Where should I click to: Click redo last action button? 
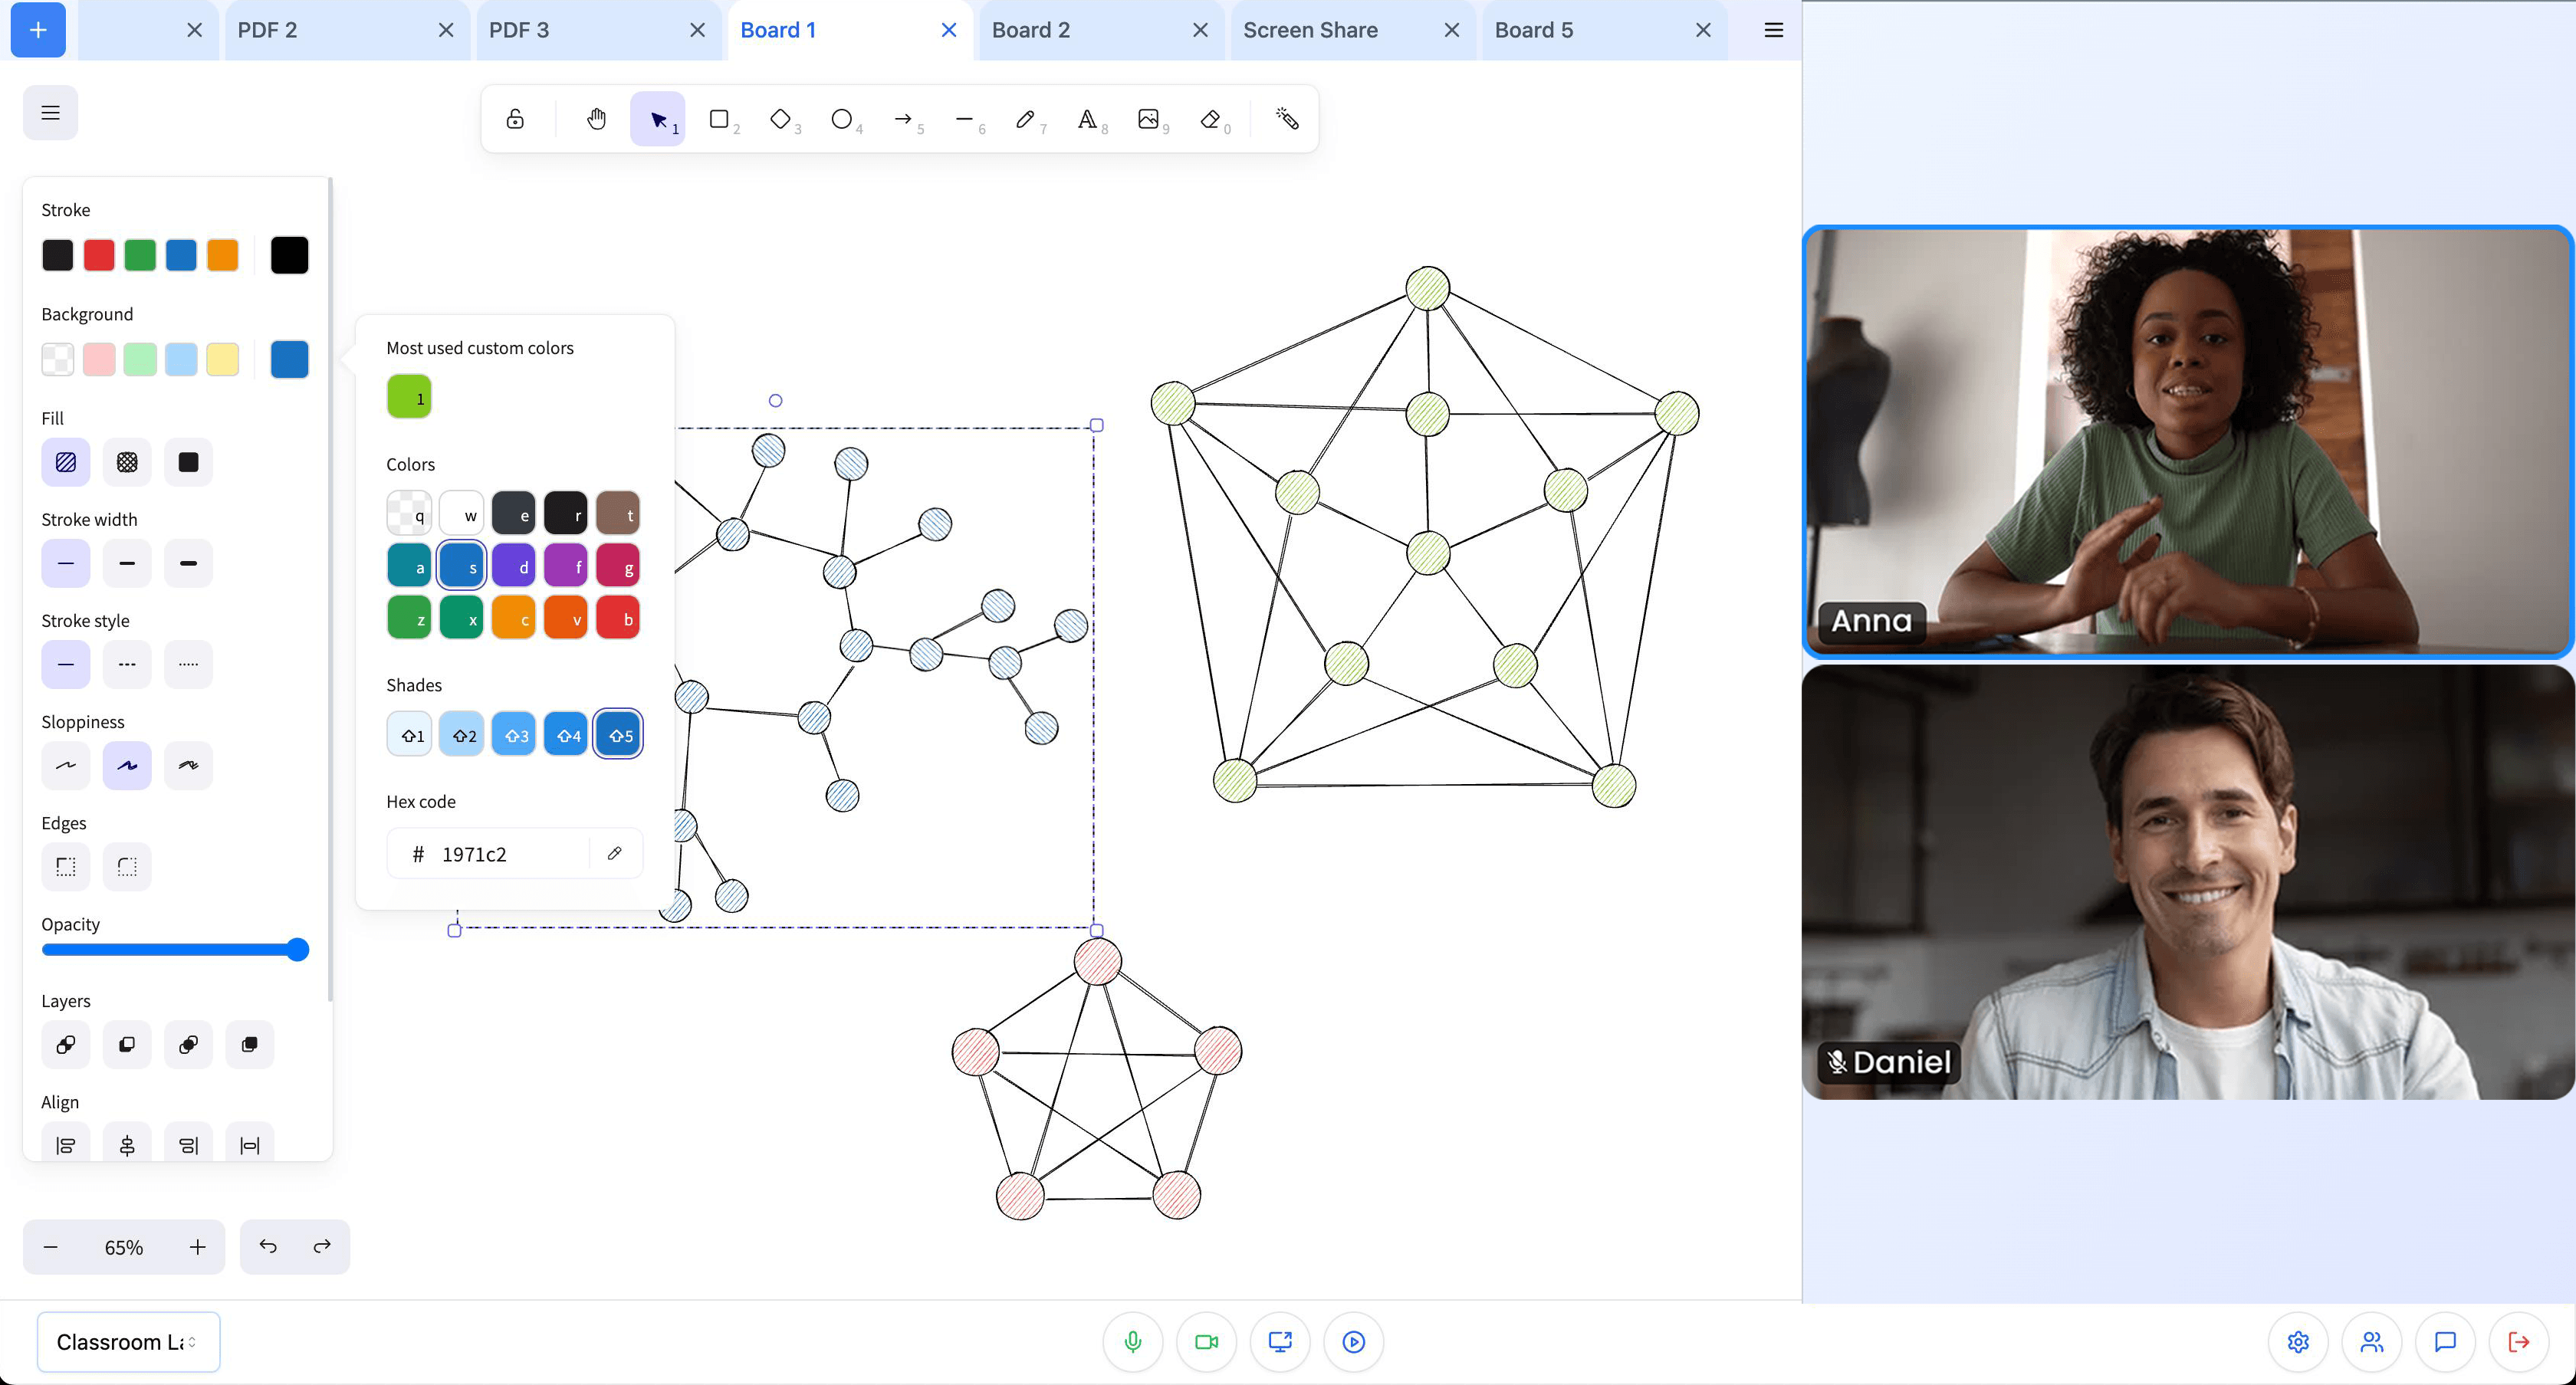tap(323, 1247)
